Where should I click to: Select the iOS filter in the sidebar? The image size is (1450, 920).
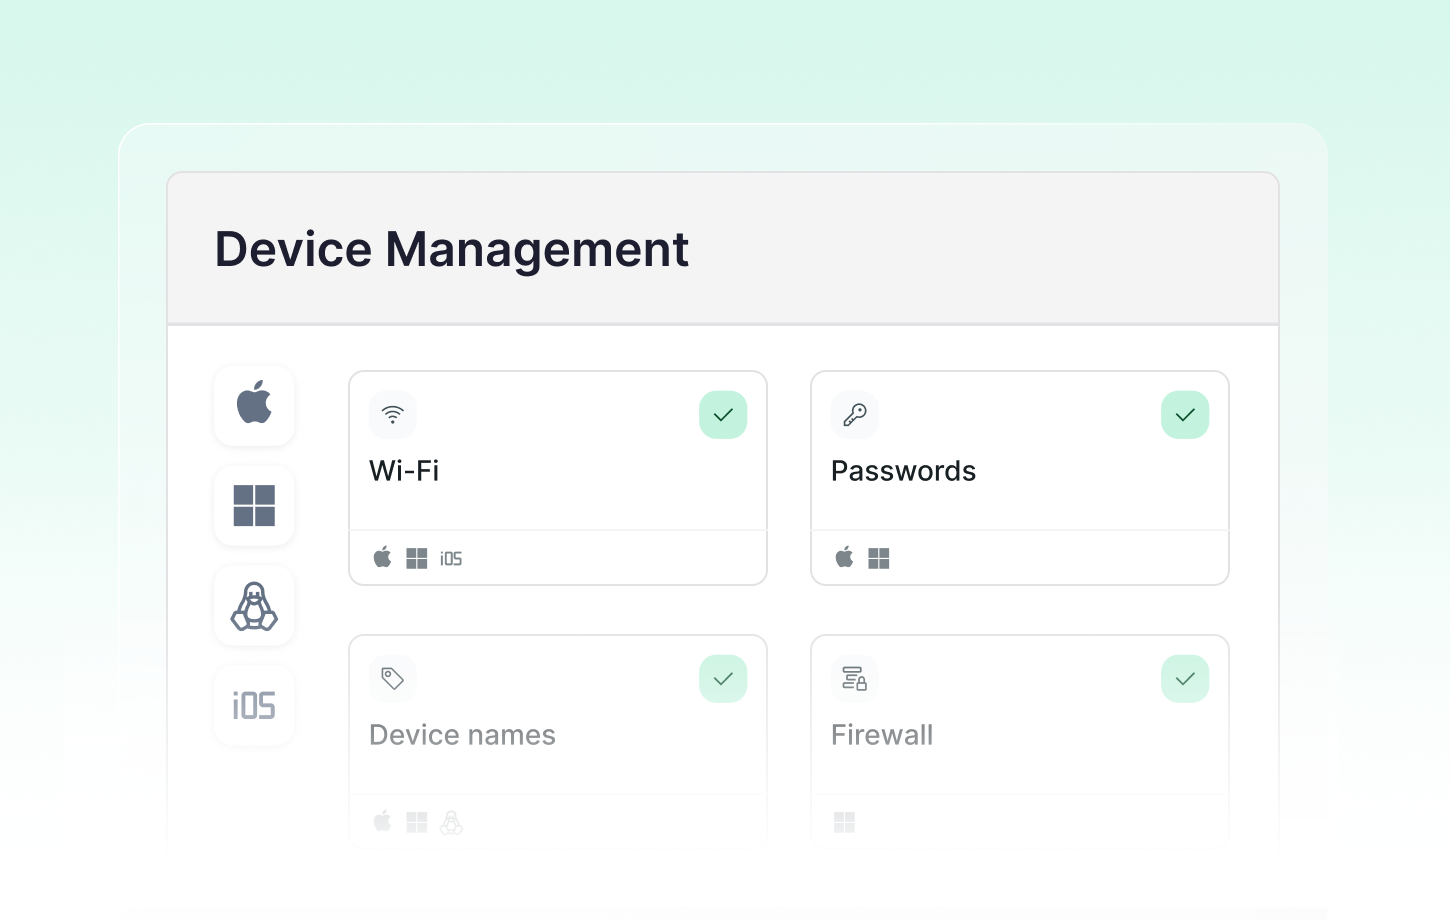tap(254, 705)
